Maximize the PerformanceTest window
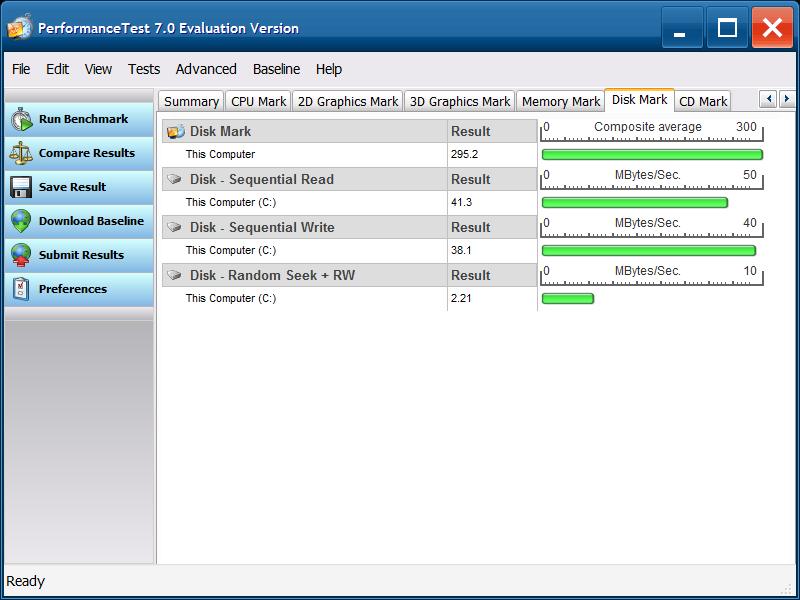800x600 pixels. [x=727, y=28]
